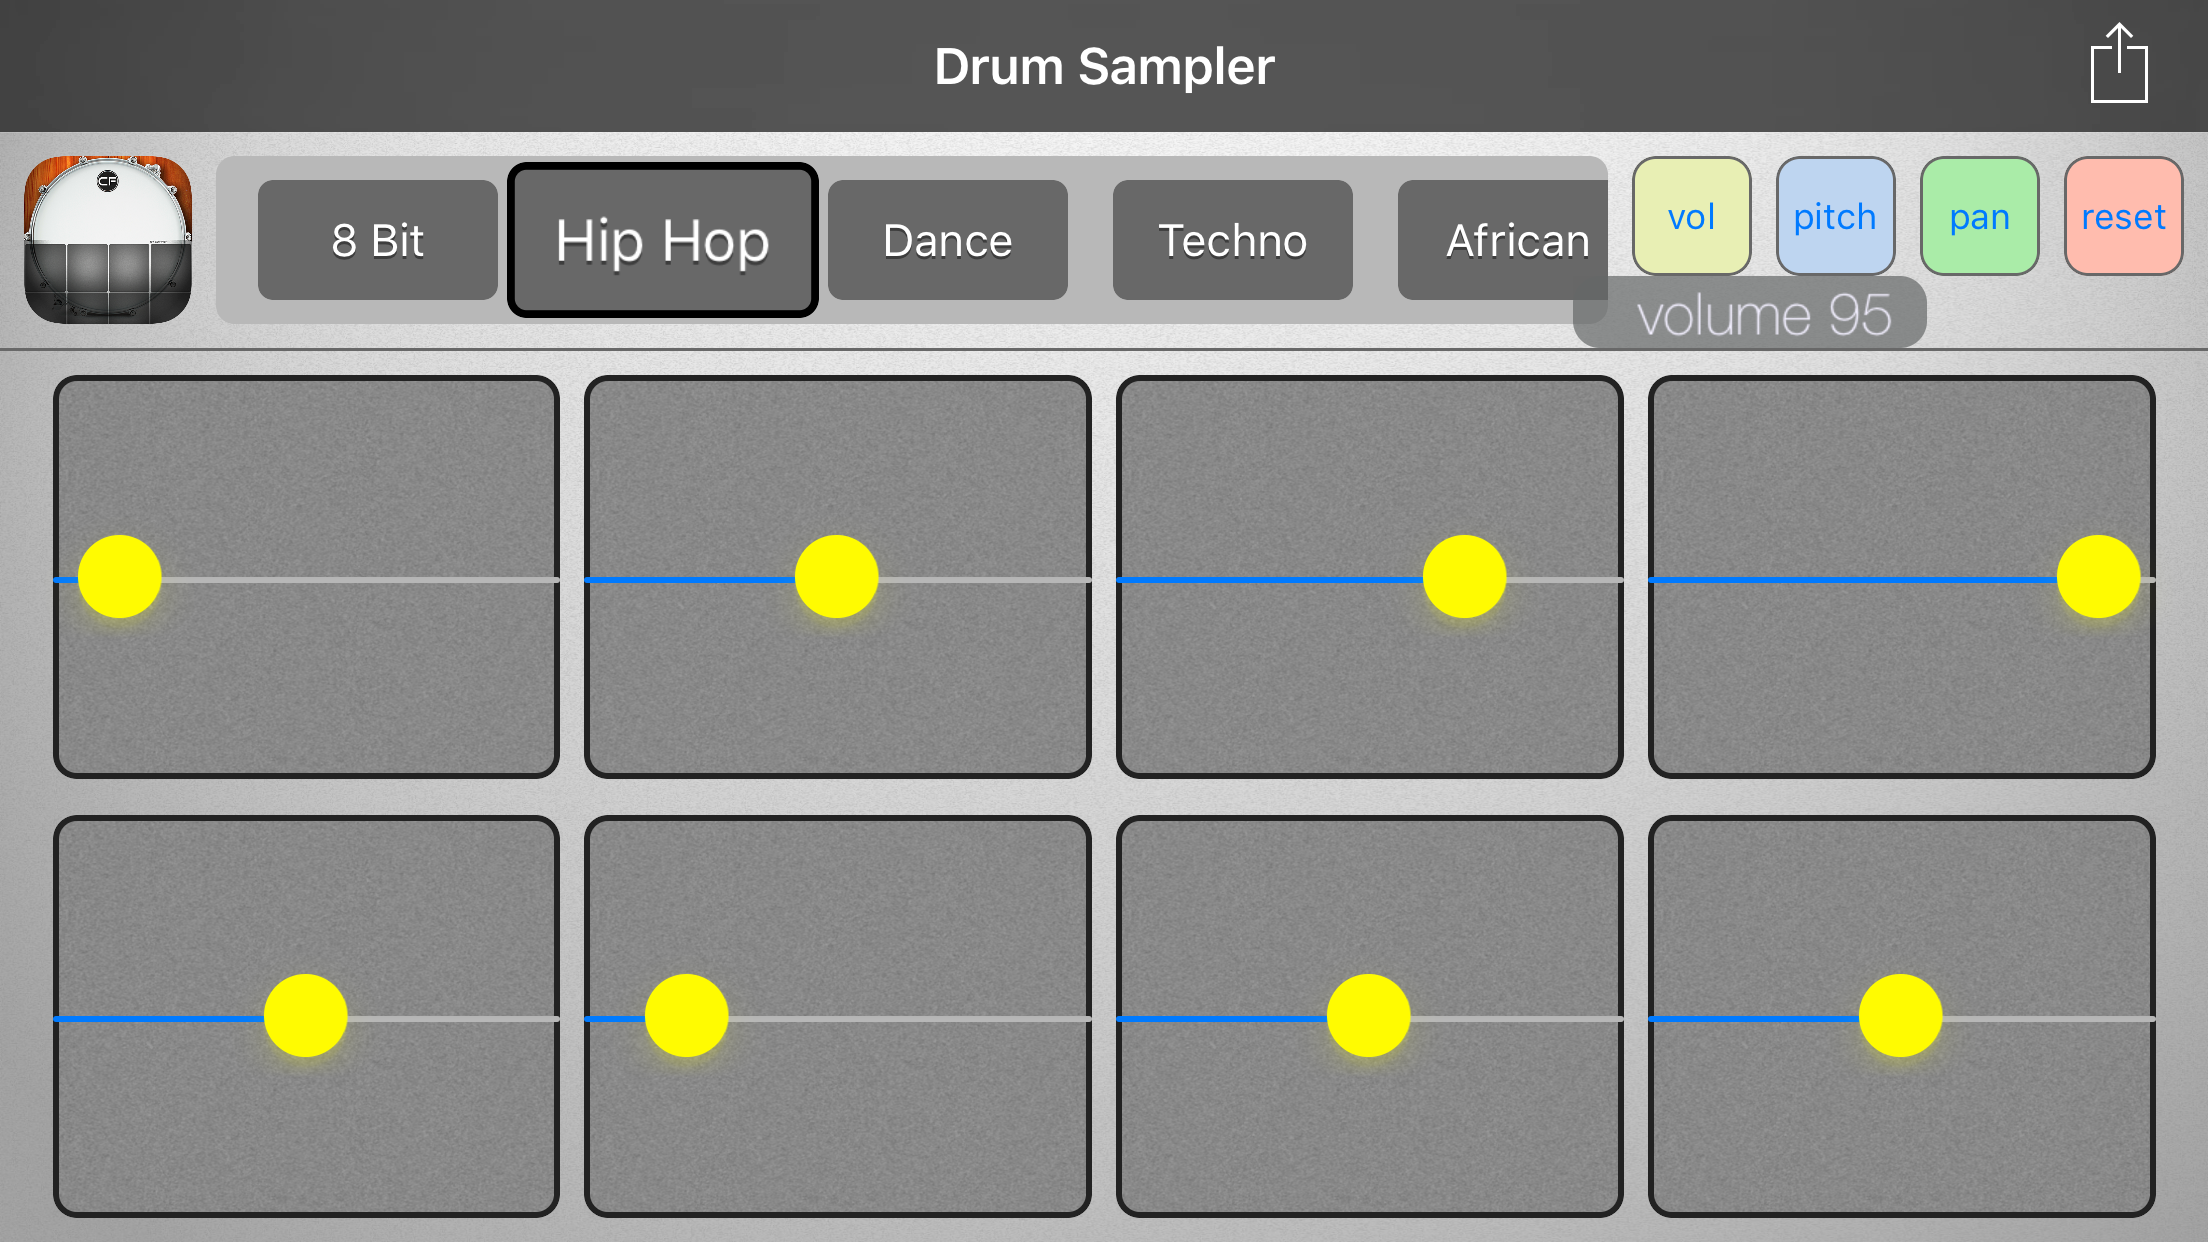Pick the African drum kit
Screen dimensions: 2208x1242
point(1508,240)
